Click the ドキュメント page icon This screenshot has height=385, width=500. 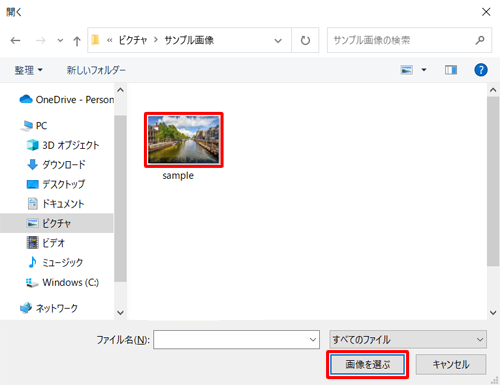point(32,204)
